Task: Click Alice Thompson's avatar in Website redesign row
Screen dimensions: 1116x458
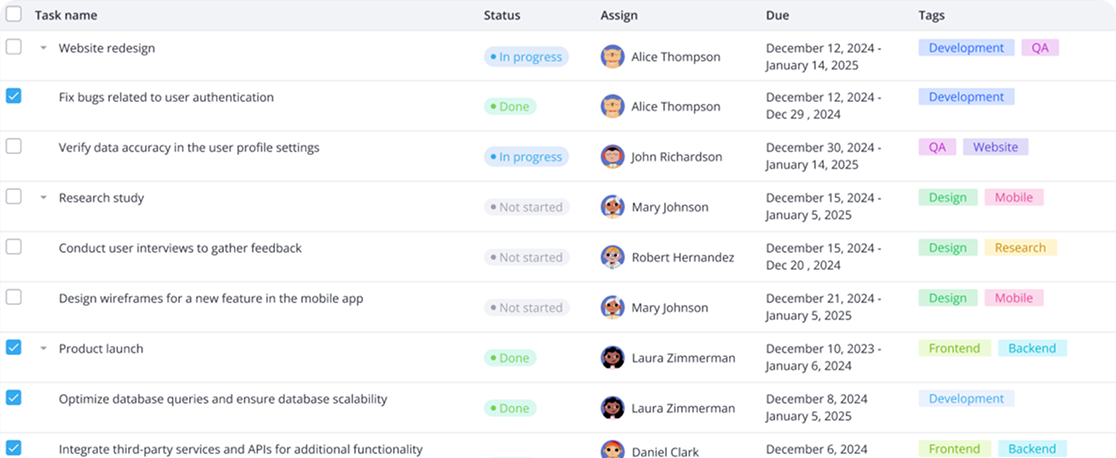Action: click(x=612, y=57)
